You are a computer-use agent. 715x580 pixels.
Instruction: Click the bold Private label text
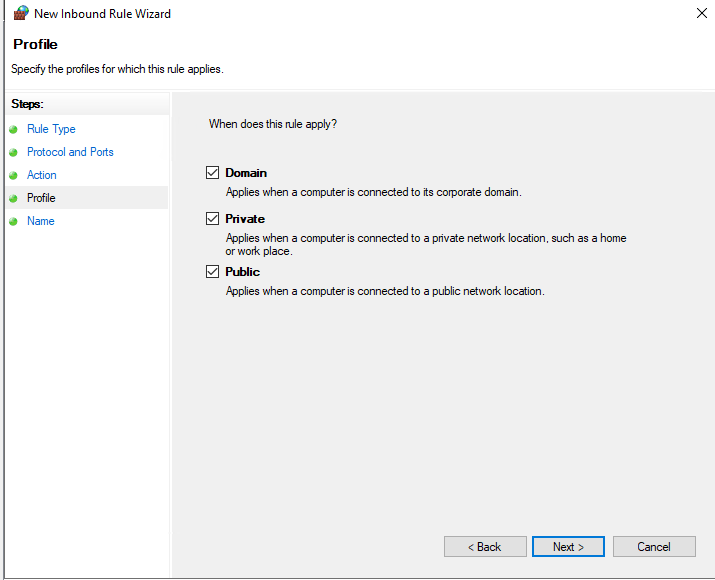pos(245,219)
